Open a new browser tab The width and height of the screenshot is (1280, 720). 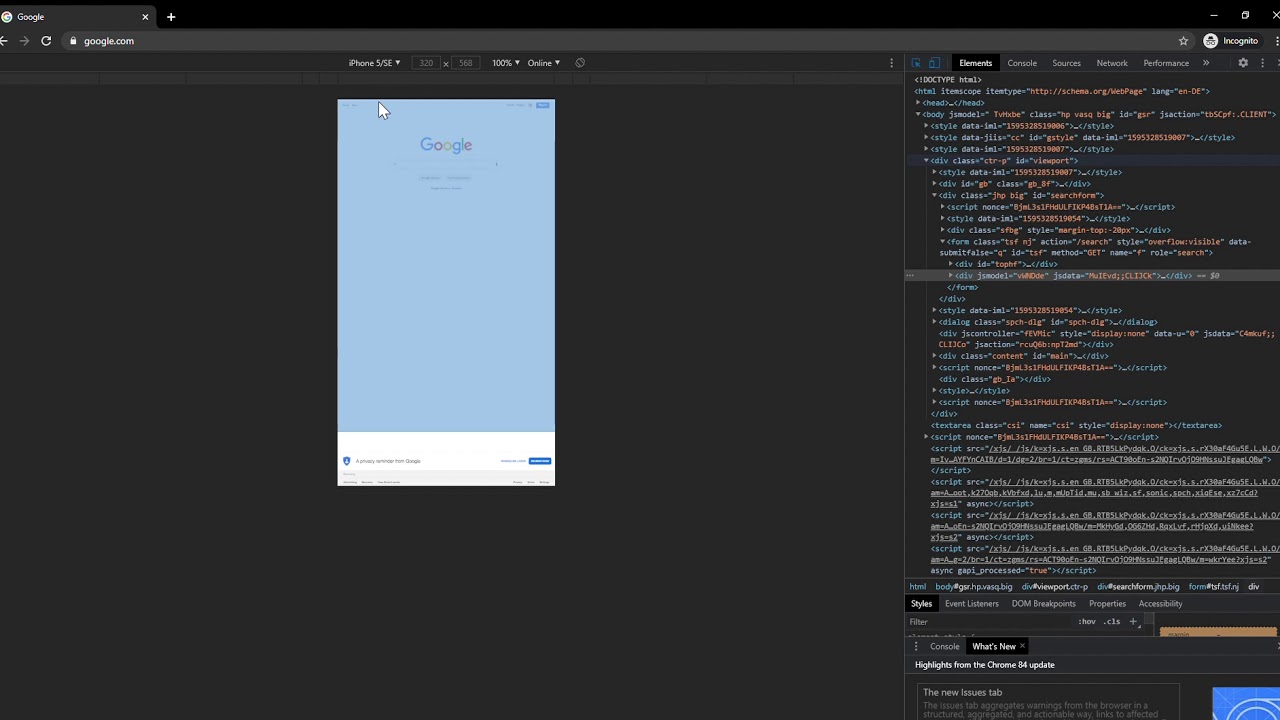[x=171, y=17]
